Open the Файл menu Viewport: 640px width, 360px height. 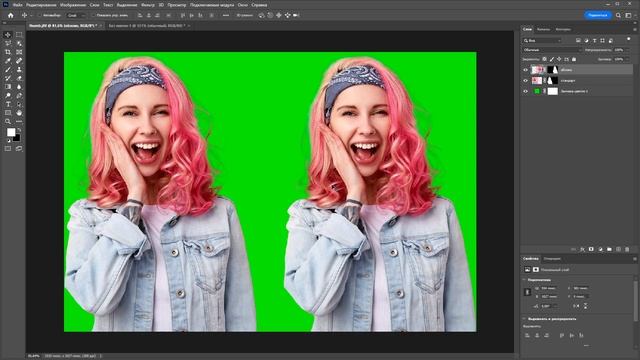click(x=17, y=5)
